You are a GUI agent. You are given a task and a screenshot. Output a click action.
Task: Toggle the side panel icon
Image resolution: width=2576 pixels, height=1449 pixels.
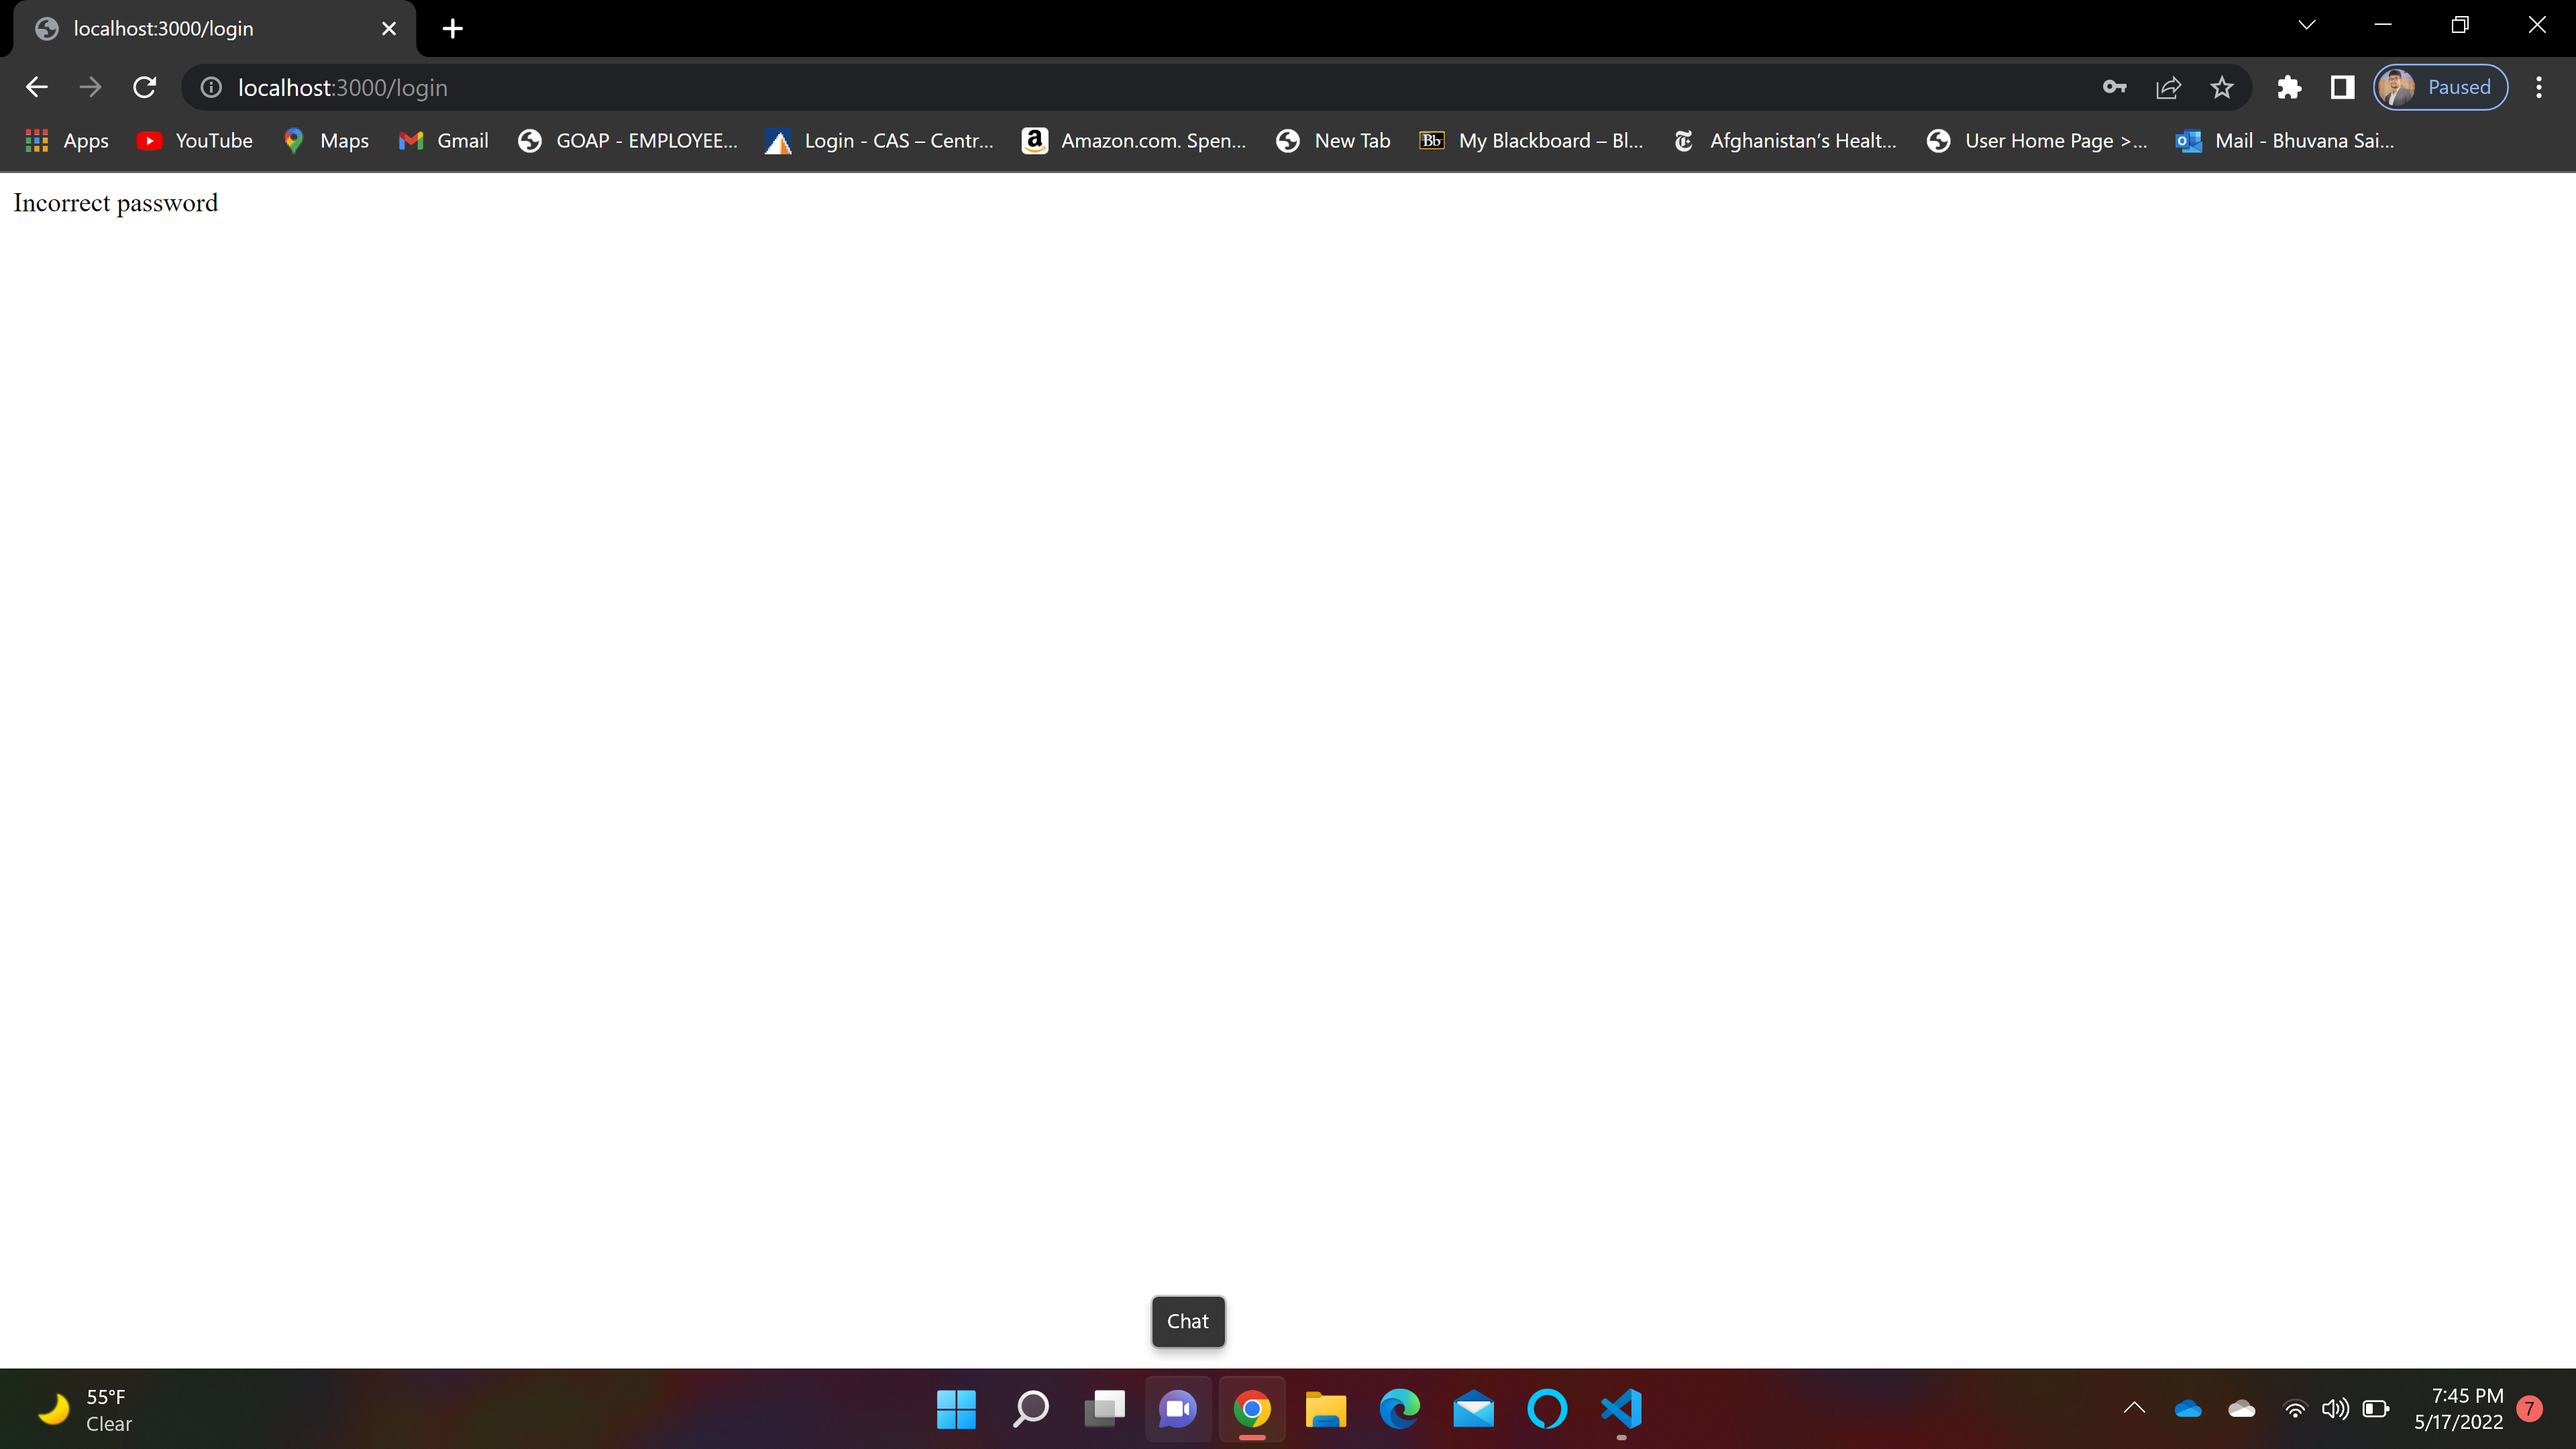pyautogui.click(x=2342, y=88)
